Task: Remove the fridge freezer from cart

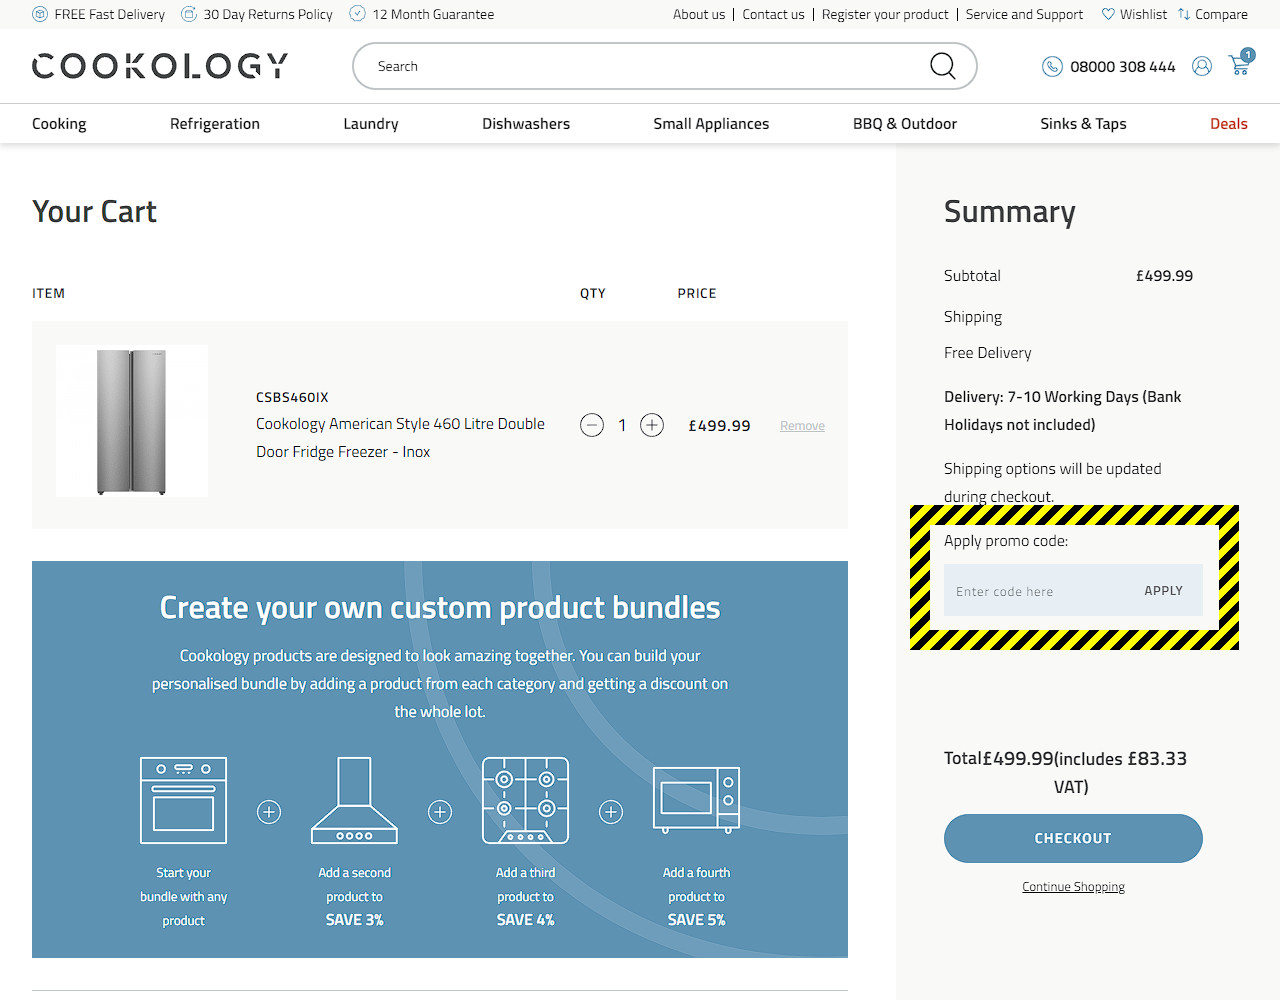Action: [x=802, y=426]
